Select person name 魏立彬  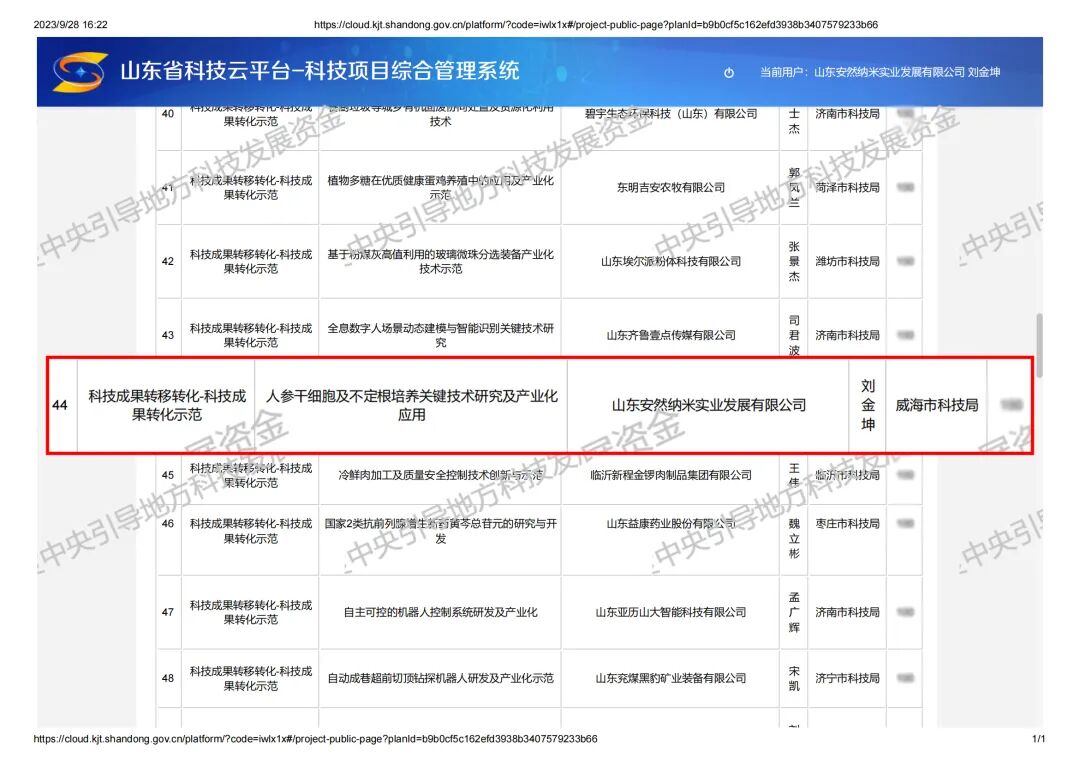coord(794,539)
